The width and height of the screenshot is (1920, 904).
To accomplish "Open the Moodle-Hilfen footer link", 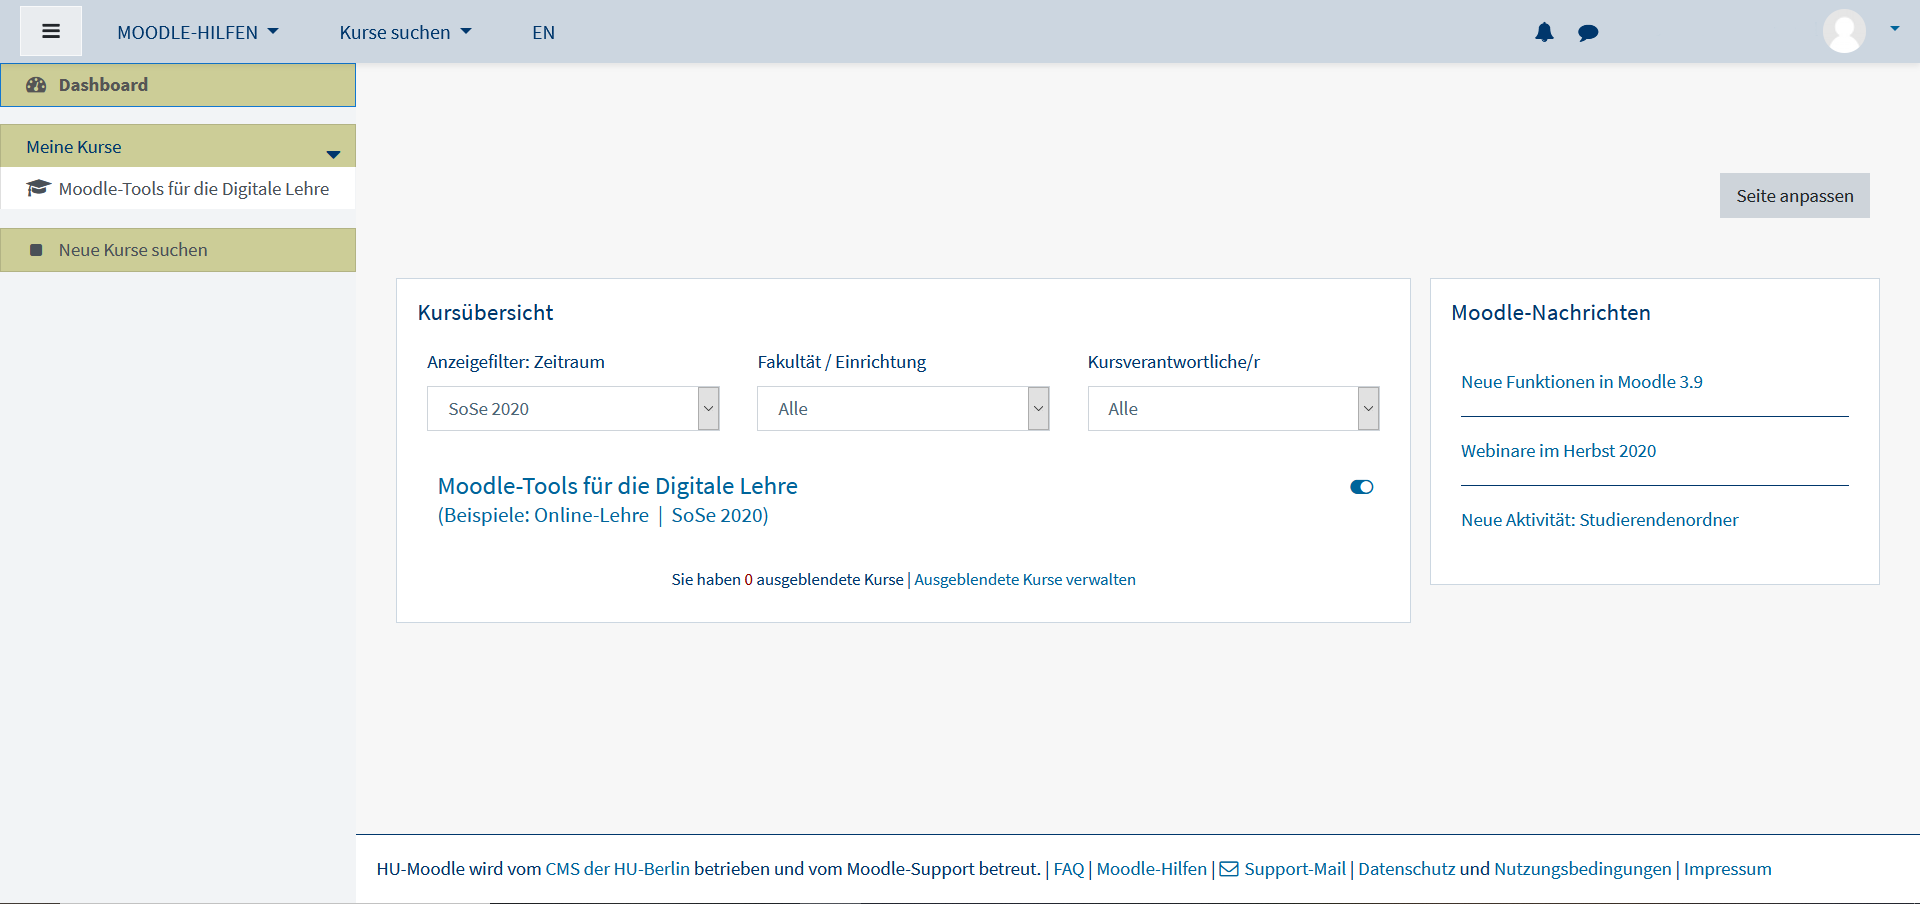I will click(x=1152, y=869).
